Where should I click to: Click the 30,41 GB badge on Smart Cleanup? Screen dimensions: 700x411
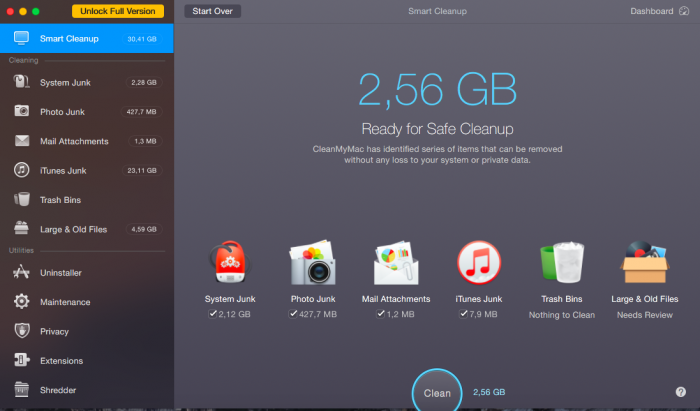(142, 39)
